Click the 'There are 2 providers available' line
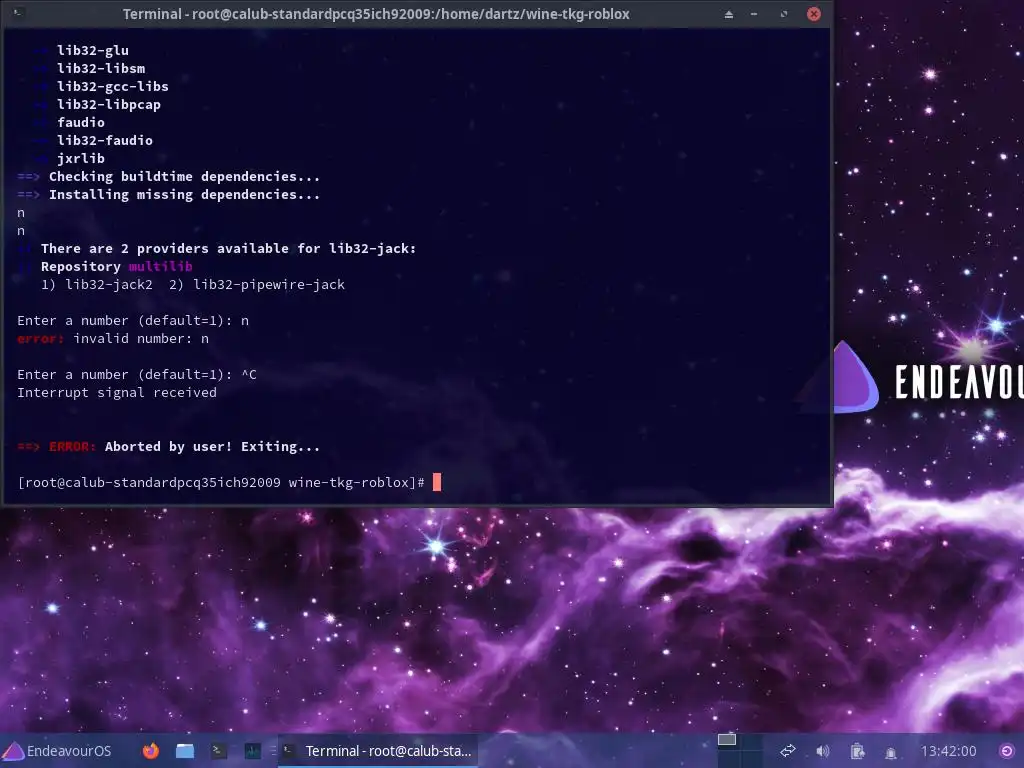This screenshot has width=1024, height=768. pos(229,249)
